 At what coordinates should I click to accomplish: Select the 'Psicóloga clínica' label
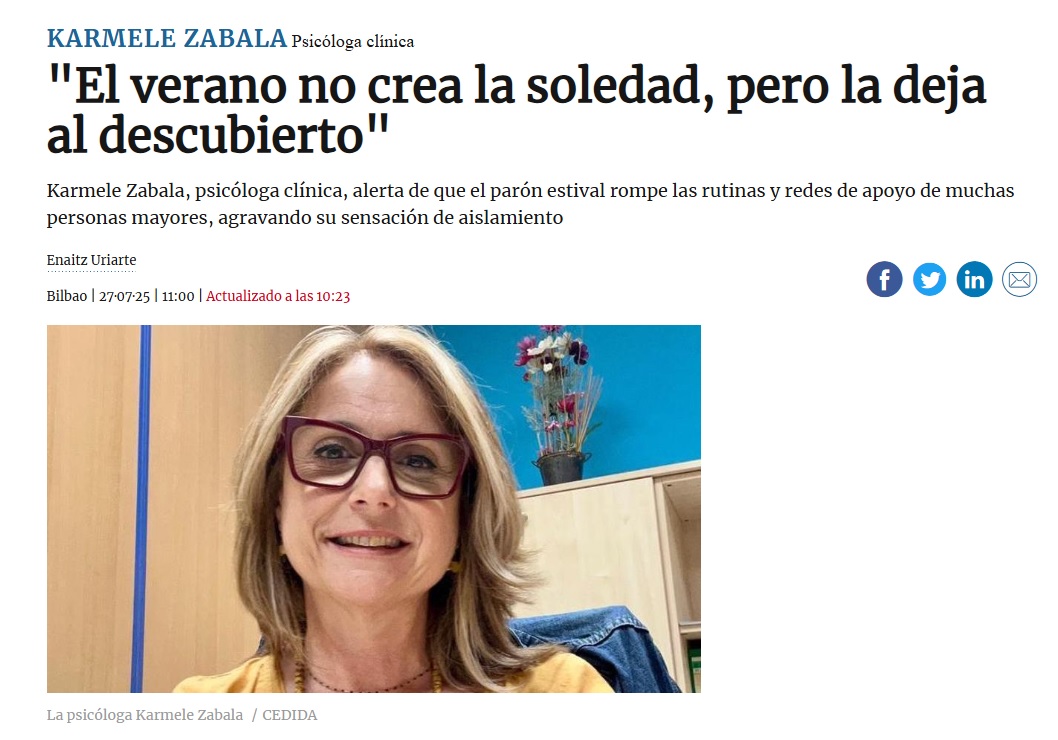[353, 42]
